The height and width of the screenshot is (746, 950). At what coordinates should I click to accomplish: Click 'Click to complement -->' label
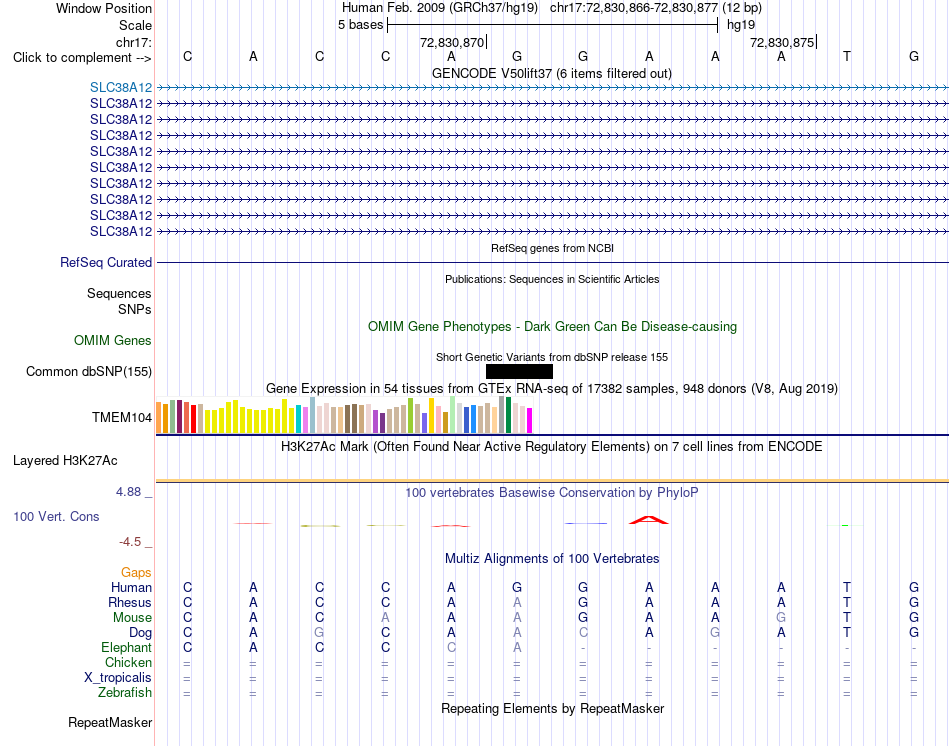pyautogui.click(x=82, y=58)
